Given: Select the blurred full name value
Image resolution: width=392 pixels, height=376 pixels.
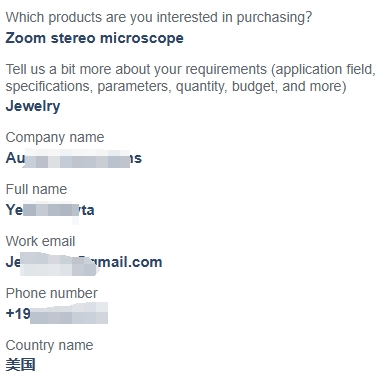Looking at the screenshot, I should coord(50,210).
